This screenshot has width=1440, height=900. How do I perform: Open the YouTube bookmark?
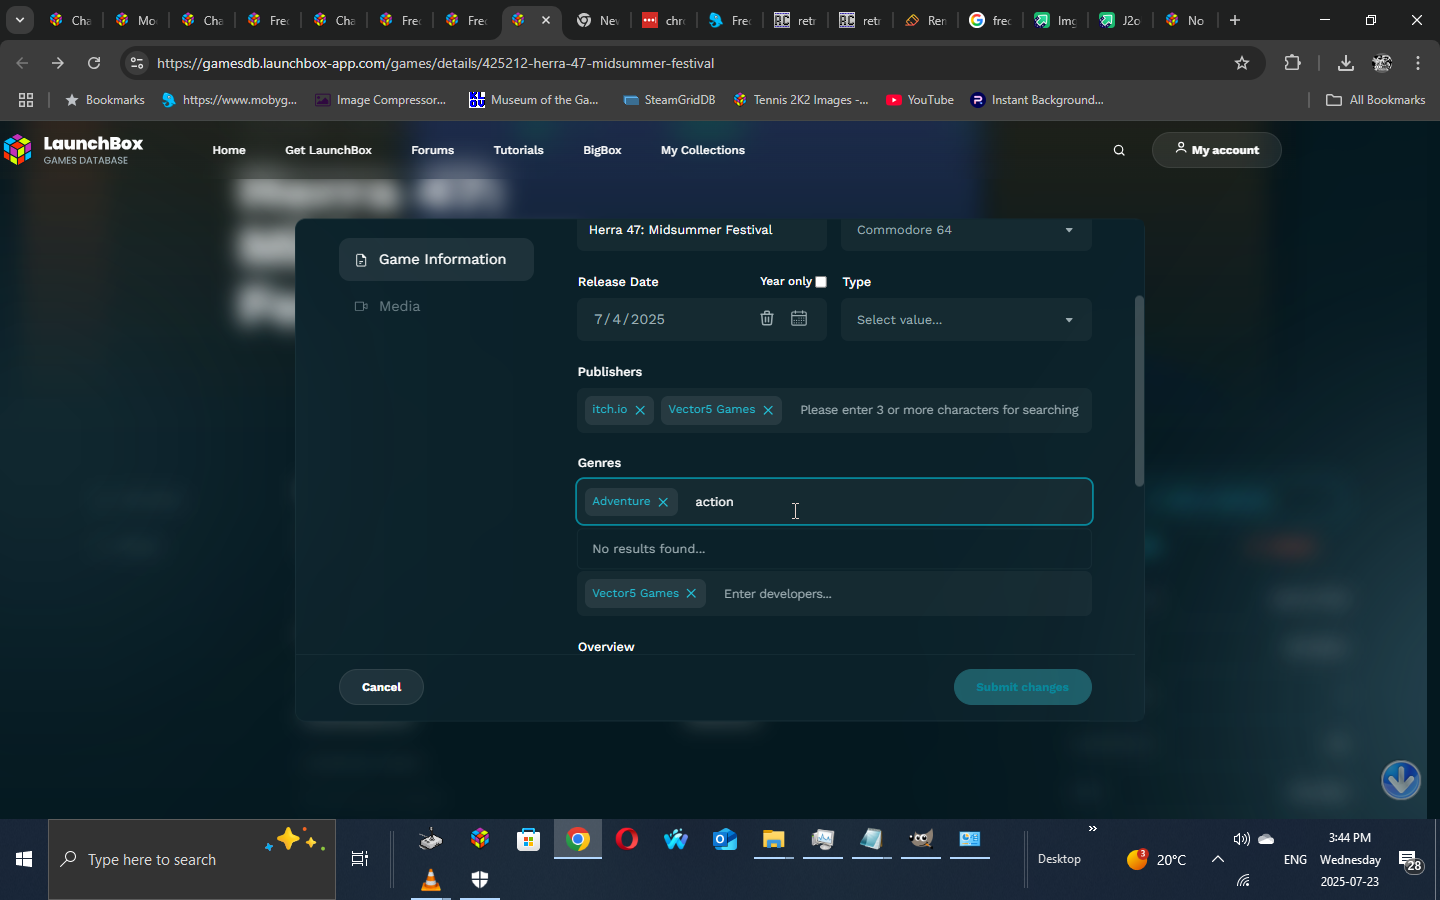920,100
